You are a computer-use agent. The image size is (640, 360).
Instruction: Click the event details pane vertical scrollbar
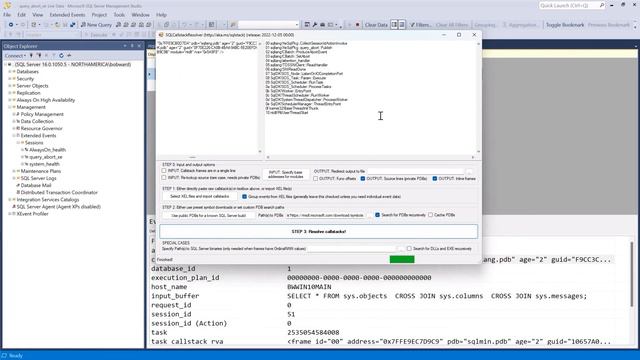pos(632,273)
